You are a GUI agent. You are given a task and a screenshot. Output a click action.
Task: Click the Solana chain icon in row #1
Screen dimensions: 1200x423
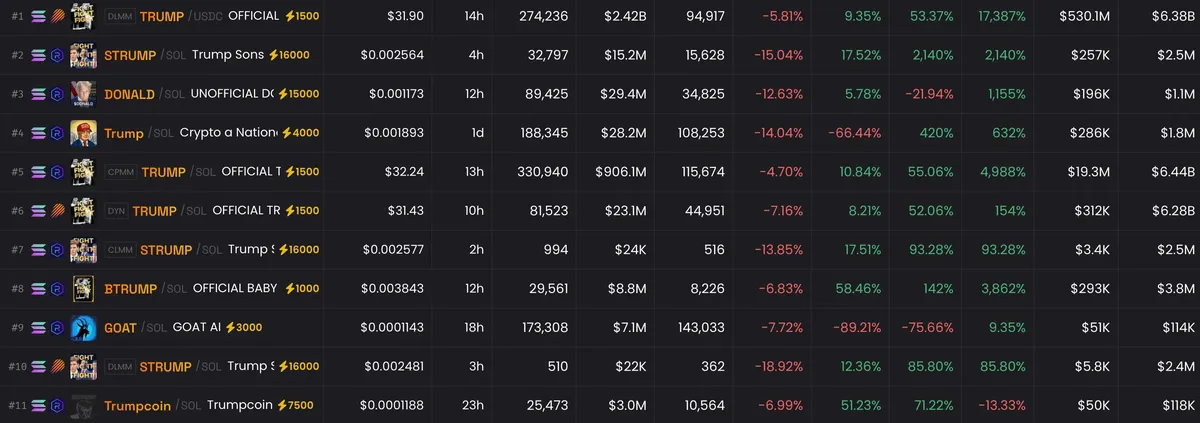tap(38, 16)
